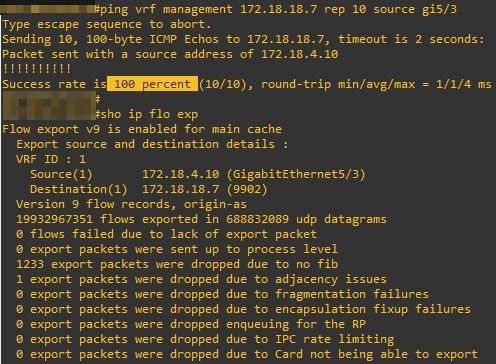Click the 19932967351 flows exported count
The width and height of the screenshot is (496, 364).
point(54,219)
